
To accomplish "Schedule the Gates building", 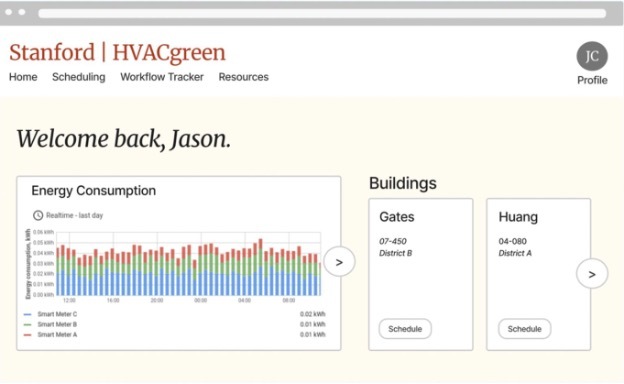I will (x=405, y=329).
